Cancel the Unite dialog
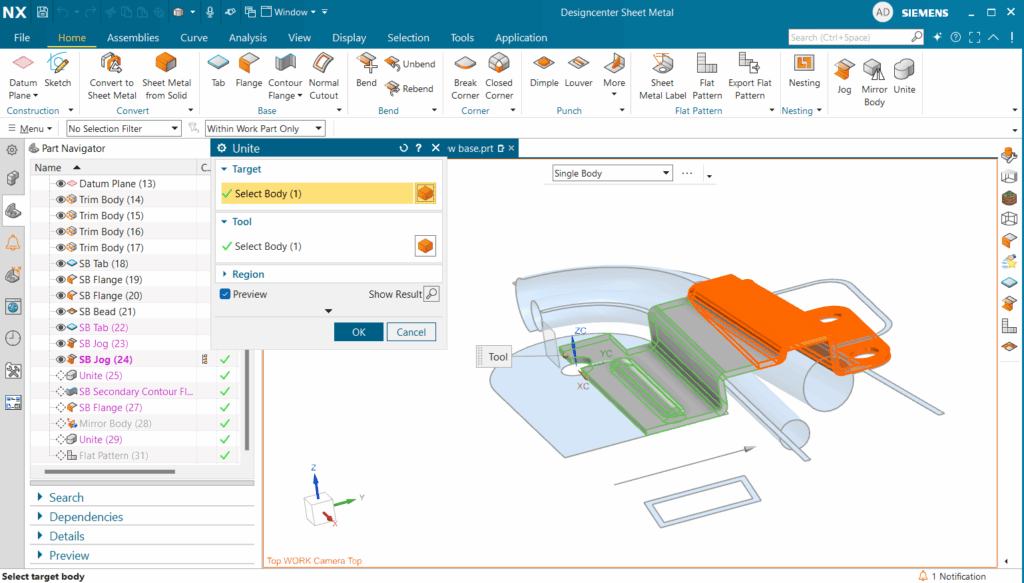Image resolution: width=1024 pixels, height=583 pixels. (411, 332)
